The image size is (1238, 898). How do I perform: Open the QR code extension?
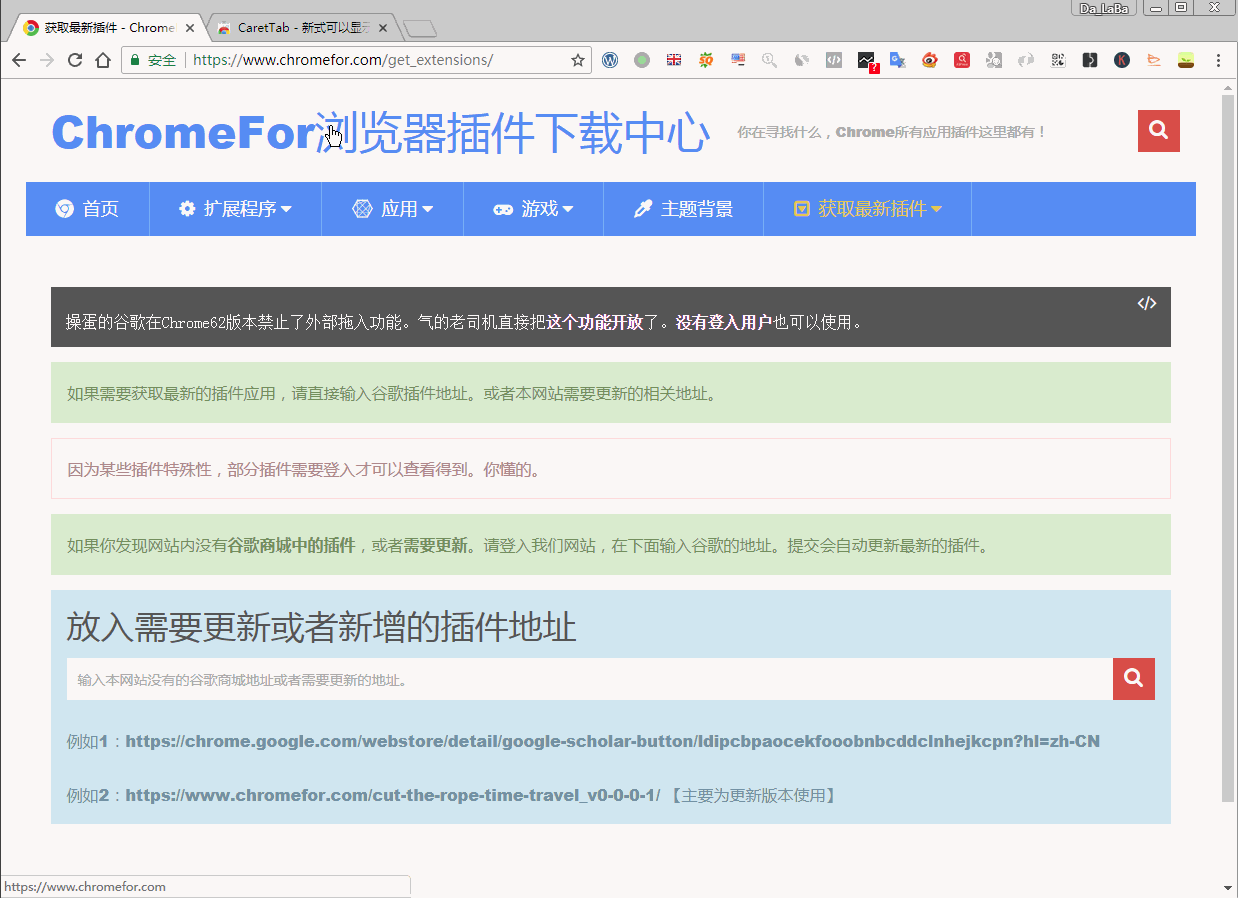1058,60
